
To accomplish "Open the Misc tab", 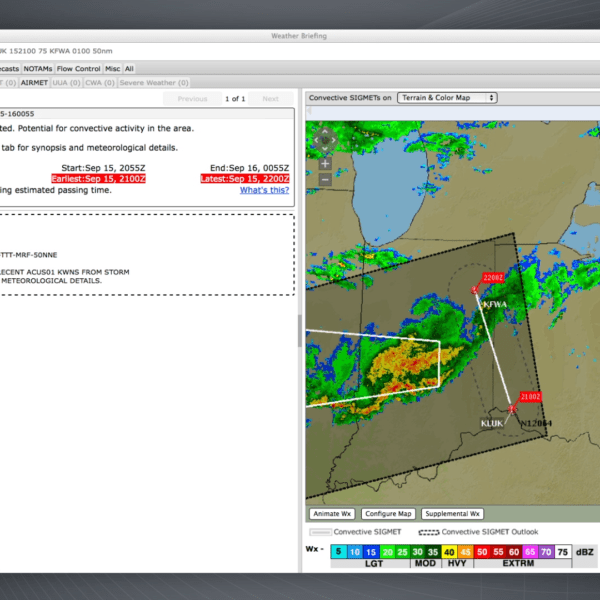I will [112, 69].
